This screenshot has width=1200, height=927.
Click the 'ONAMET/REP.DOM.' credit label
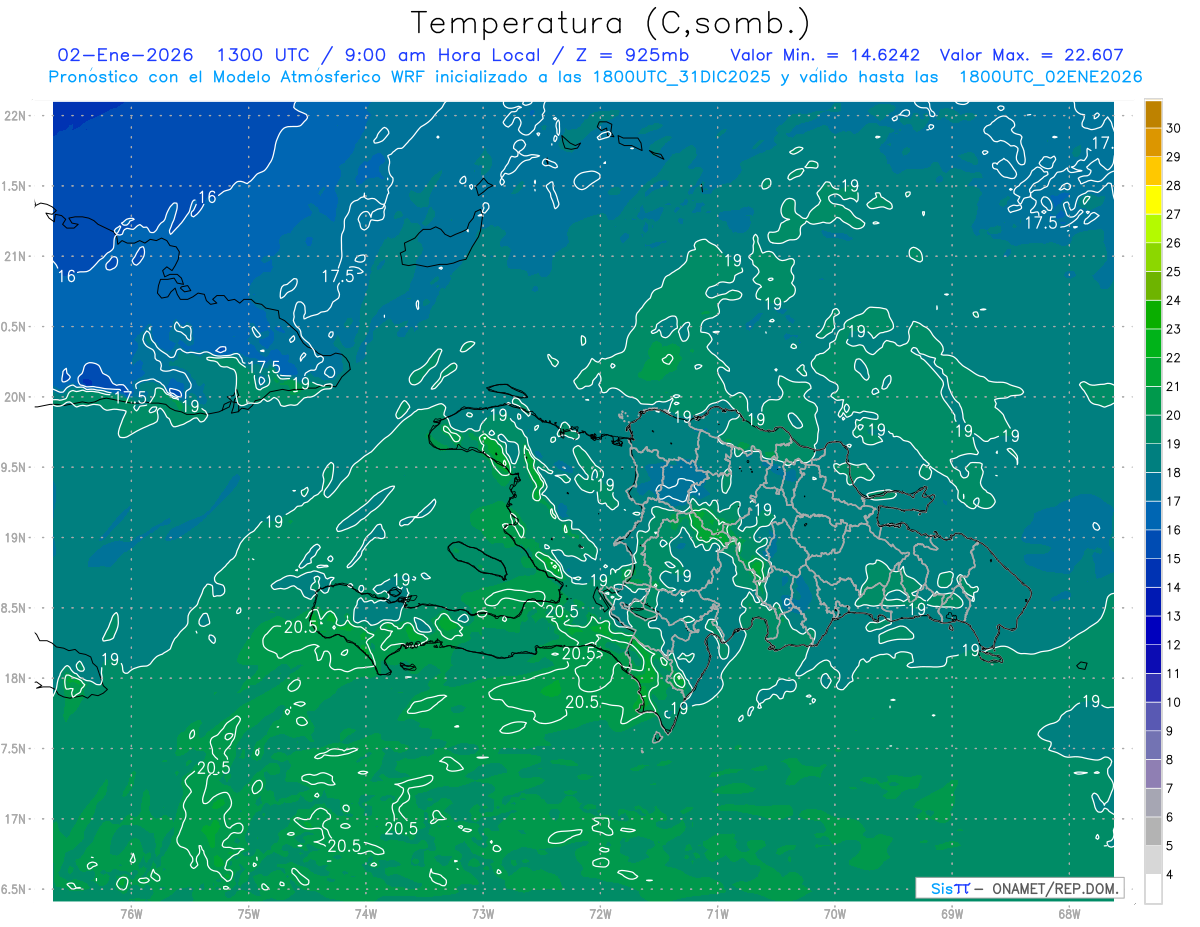(1056, 888)
